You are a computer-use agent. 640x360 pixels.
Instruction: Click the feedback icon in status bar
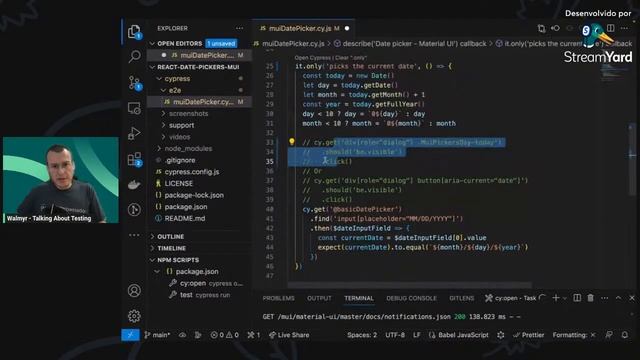pos(609,335)
